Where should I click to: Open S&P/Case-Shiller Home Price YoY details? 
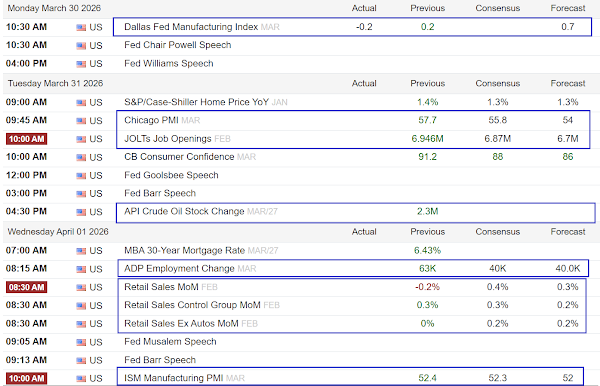tap(196, 102)
